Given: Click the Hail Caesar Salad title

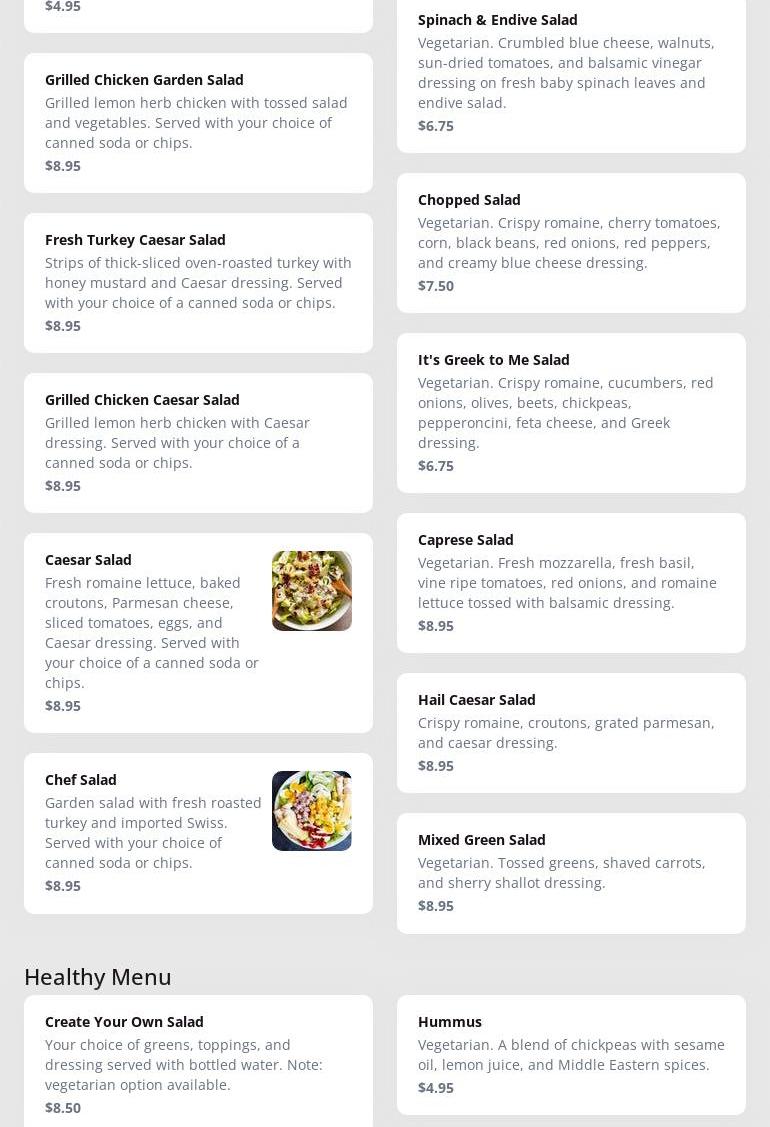Looking at the screenshot, I should (476, 700).
